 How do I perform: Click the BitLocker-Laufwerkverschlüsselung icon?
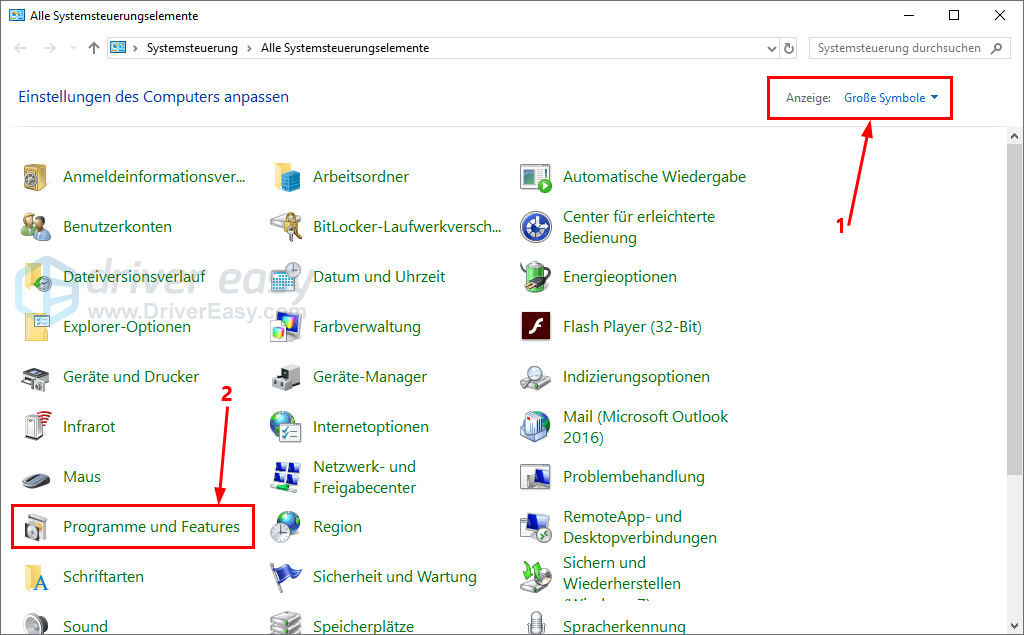click(286, 227)
